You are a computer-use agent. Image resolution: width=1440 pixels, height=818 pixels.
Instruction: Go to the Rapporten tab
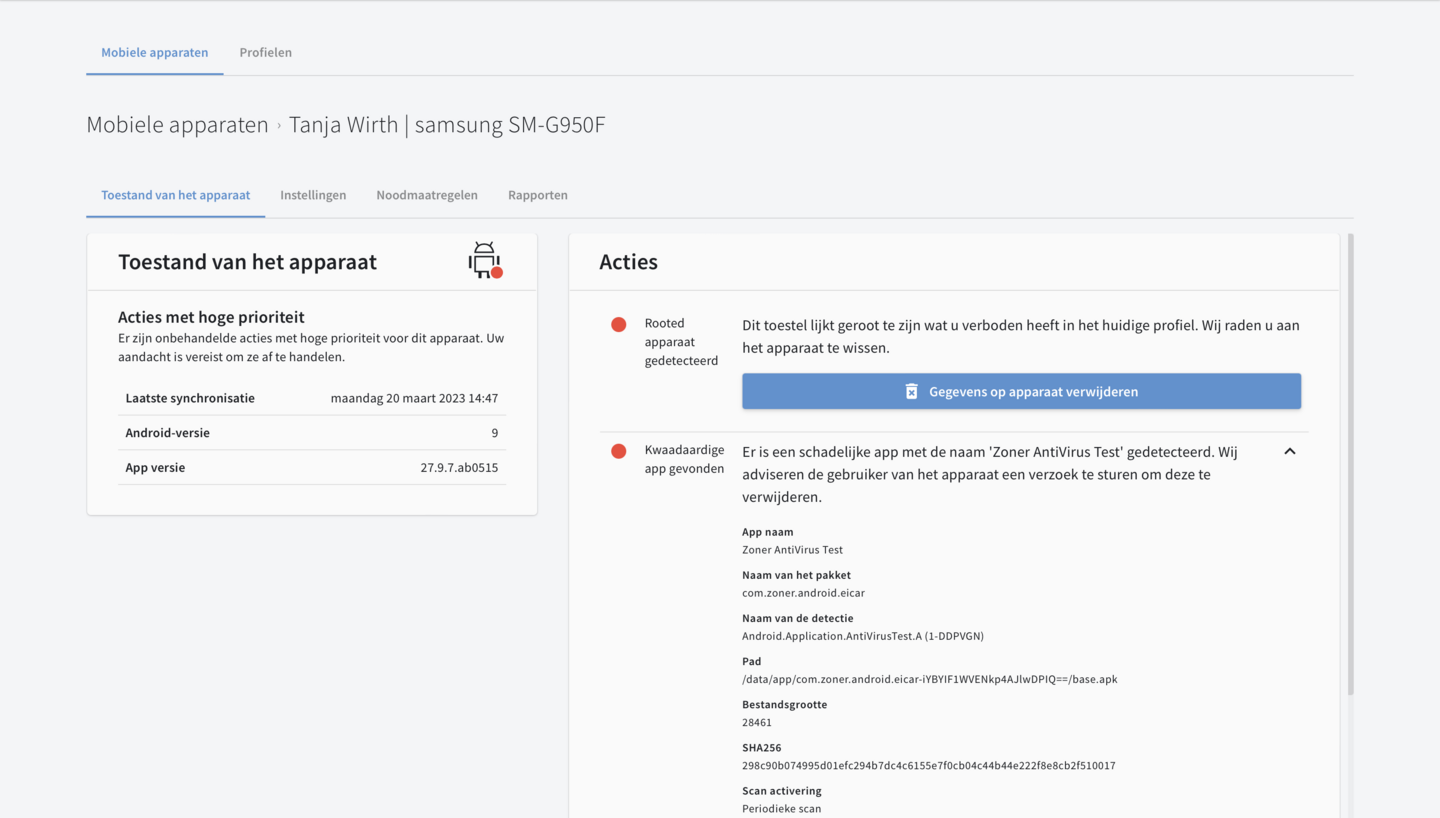(538, 195)
